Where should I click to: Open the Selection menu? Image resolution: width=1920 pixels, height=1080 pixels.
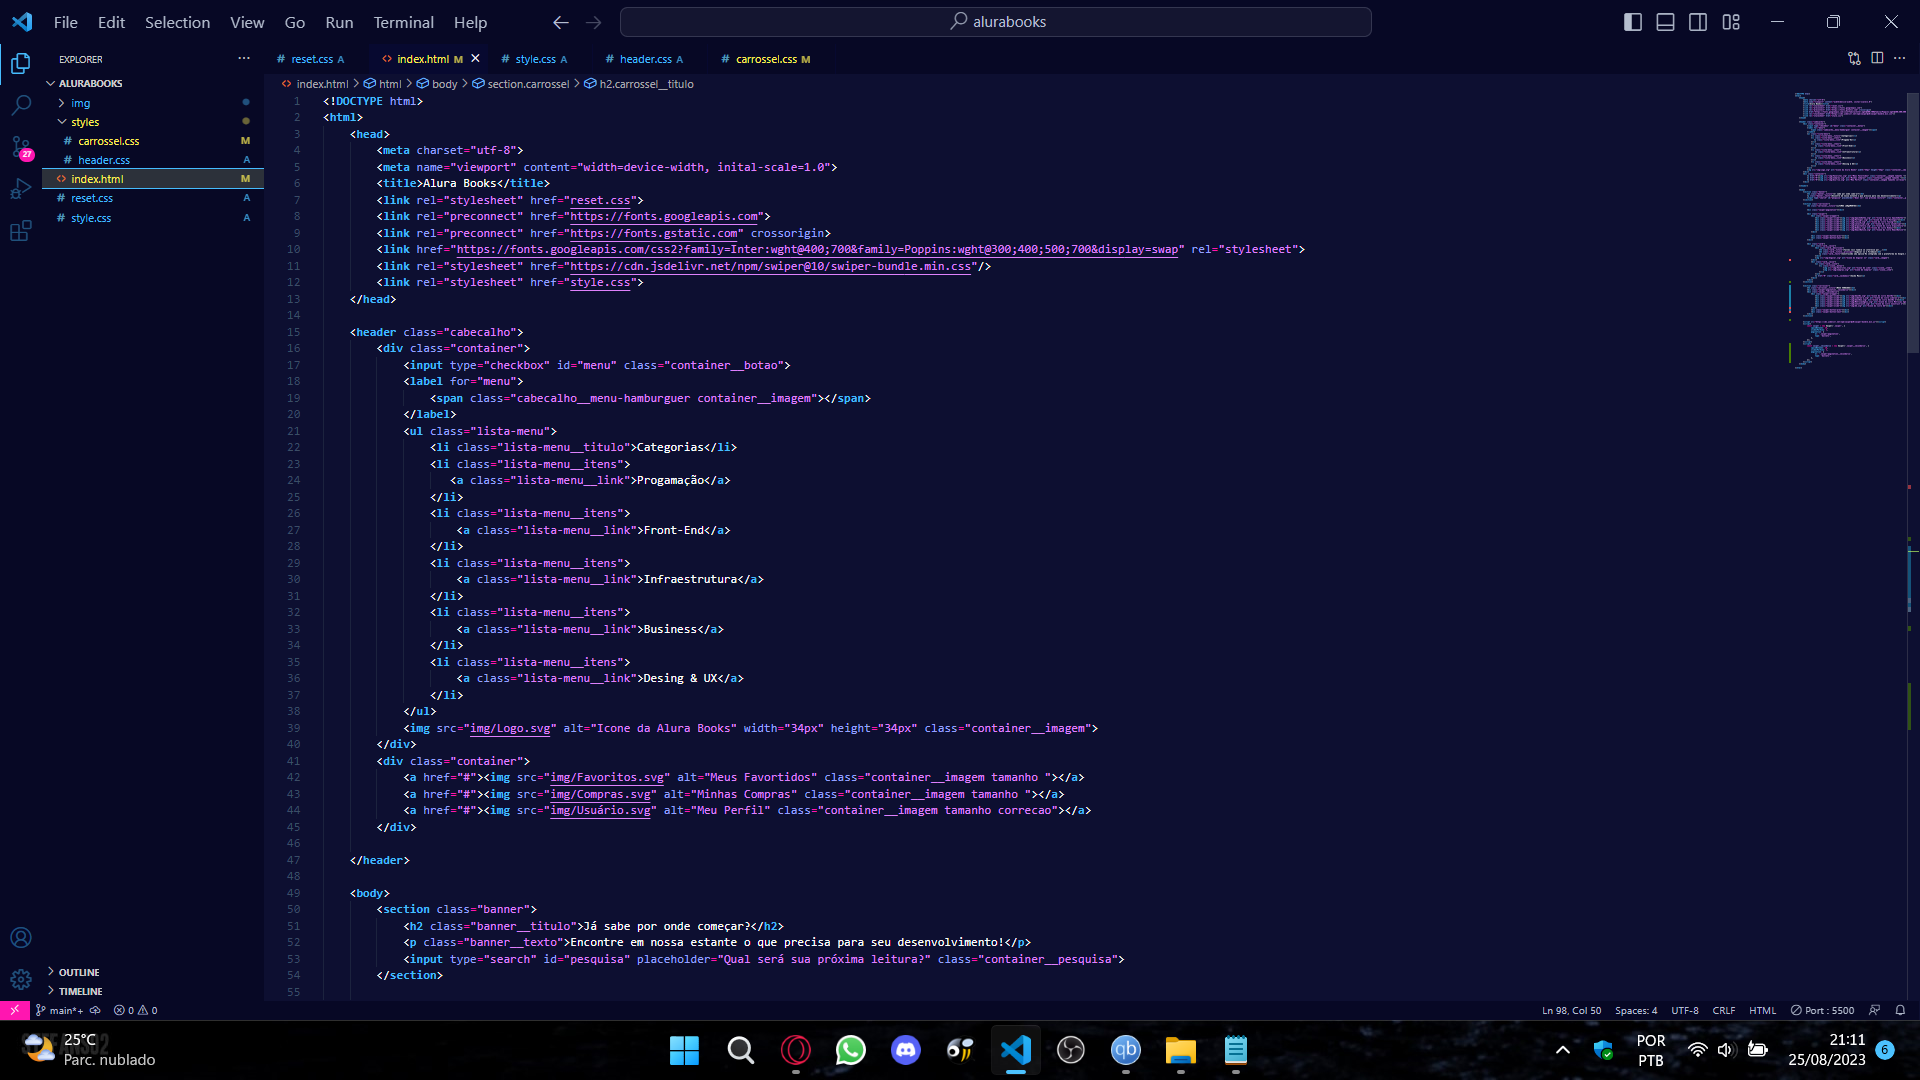tap(177, 22)
